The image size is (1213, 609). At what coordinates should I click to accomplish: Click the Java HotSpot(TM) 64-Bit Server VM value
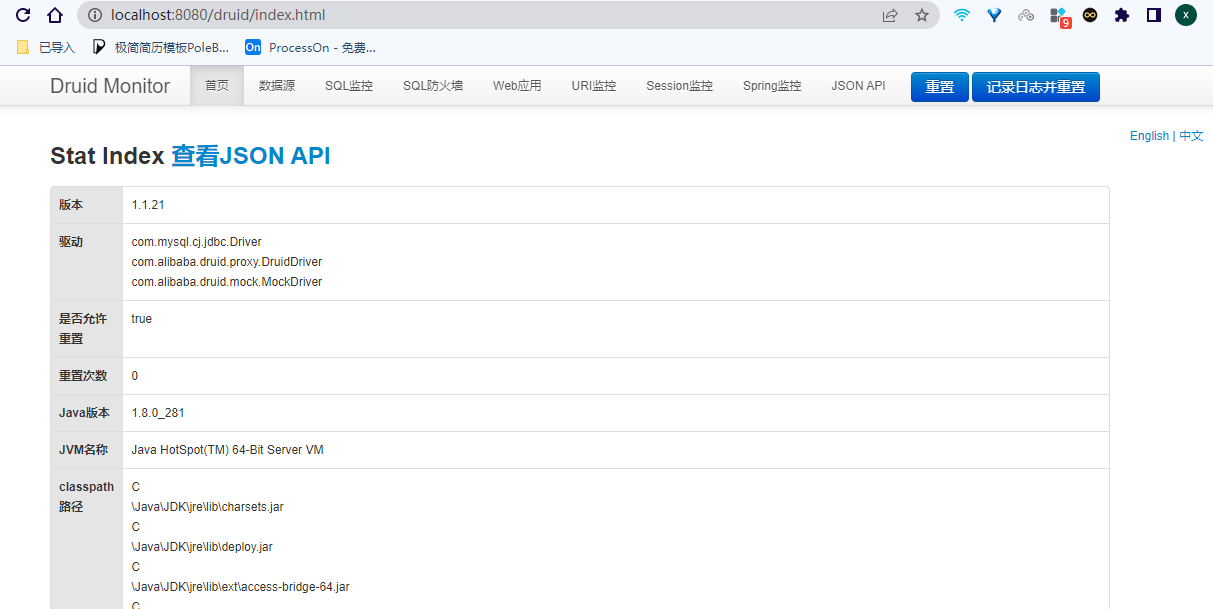228,450
